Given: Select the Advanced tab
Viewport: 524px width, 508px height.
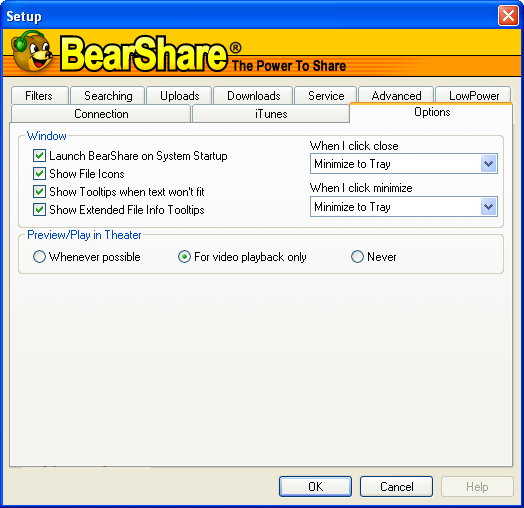Looking at the screenshot, I should (x=396, y=96).
